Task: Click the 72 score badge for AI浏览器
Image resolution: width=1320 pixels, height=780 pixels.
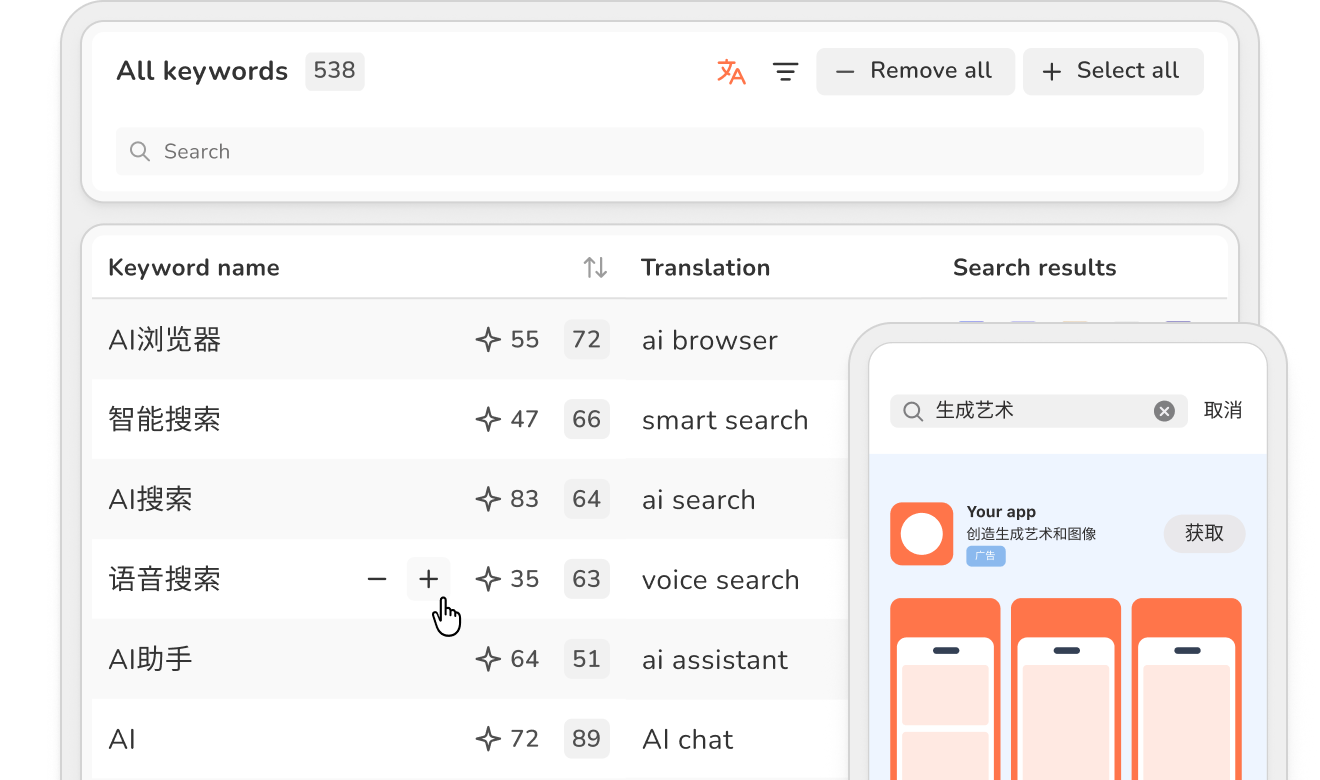Action: pos(586,340)
